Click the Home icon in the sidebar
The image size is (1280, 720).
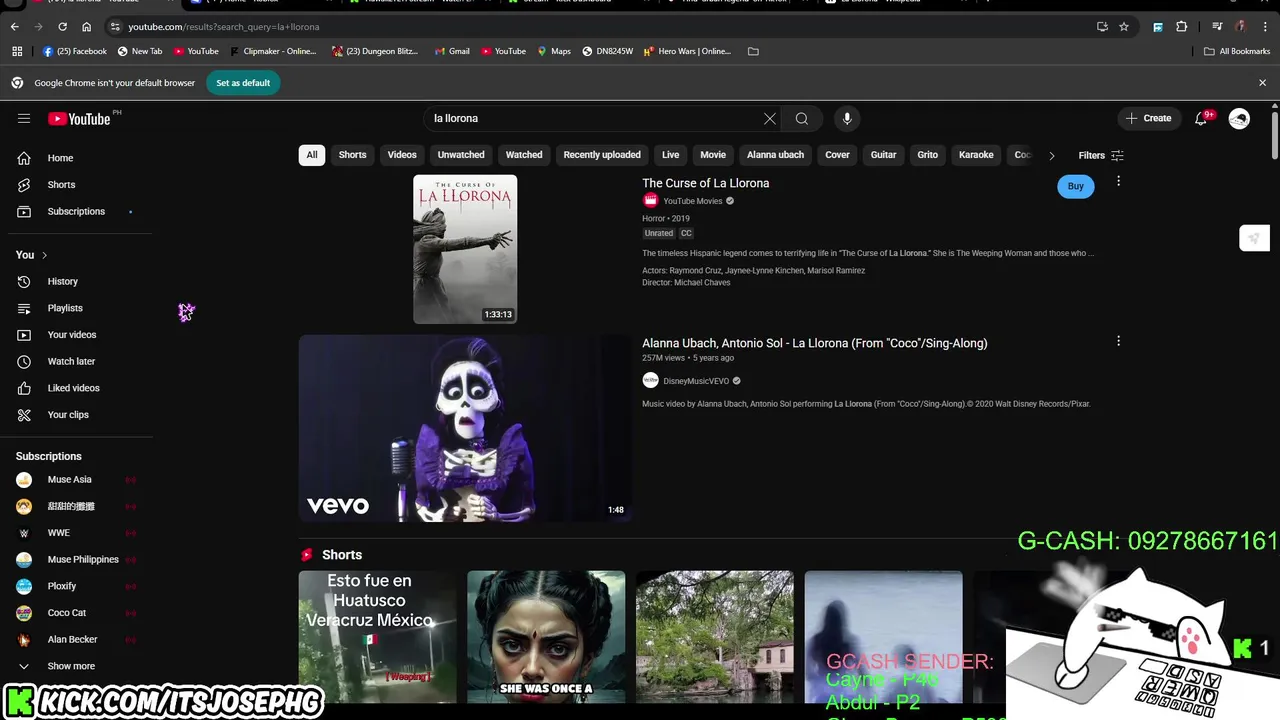click(24, 158)
